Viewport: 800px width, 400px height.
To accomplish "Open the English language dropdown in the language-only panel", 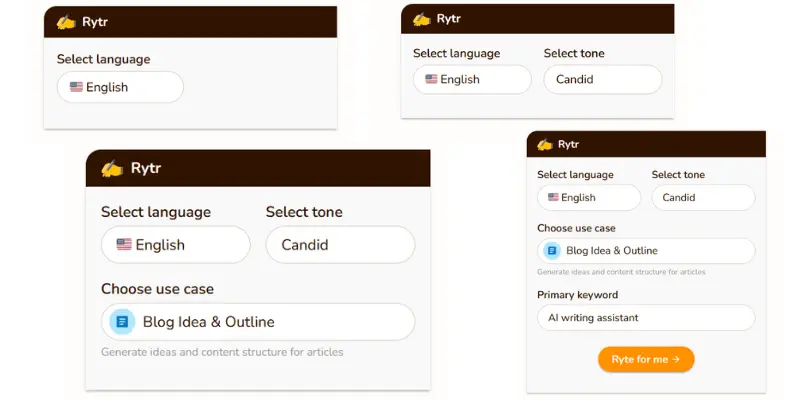I will [120, 87].
